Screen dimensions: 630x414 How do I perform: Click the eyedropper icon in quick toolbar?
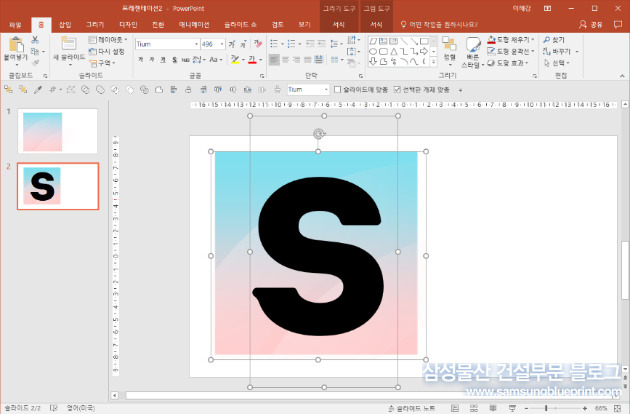click(38, 89)
